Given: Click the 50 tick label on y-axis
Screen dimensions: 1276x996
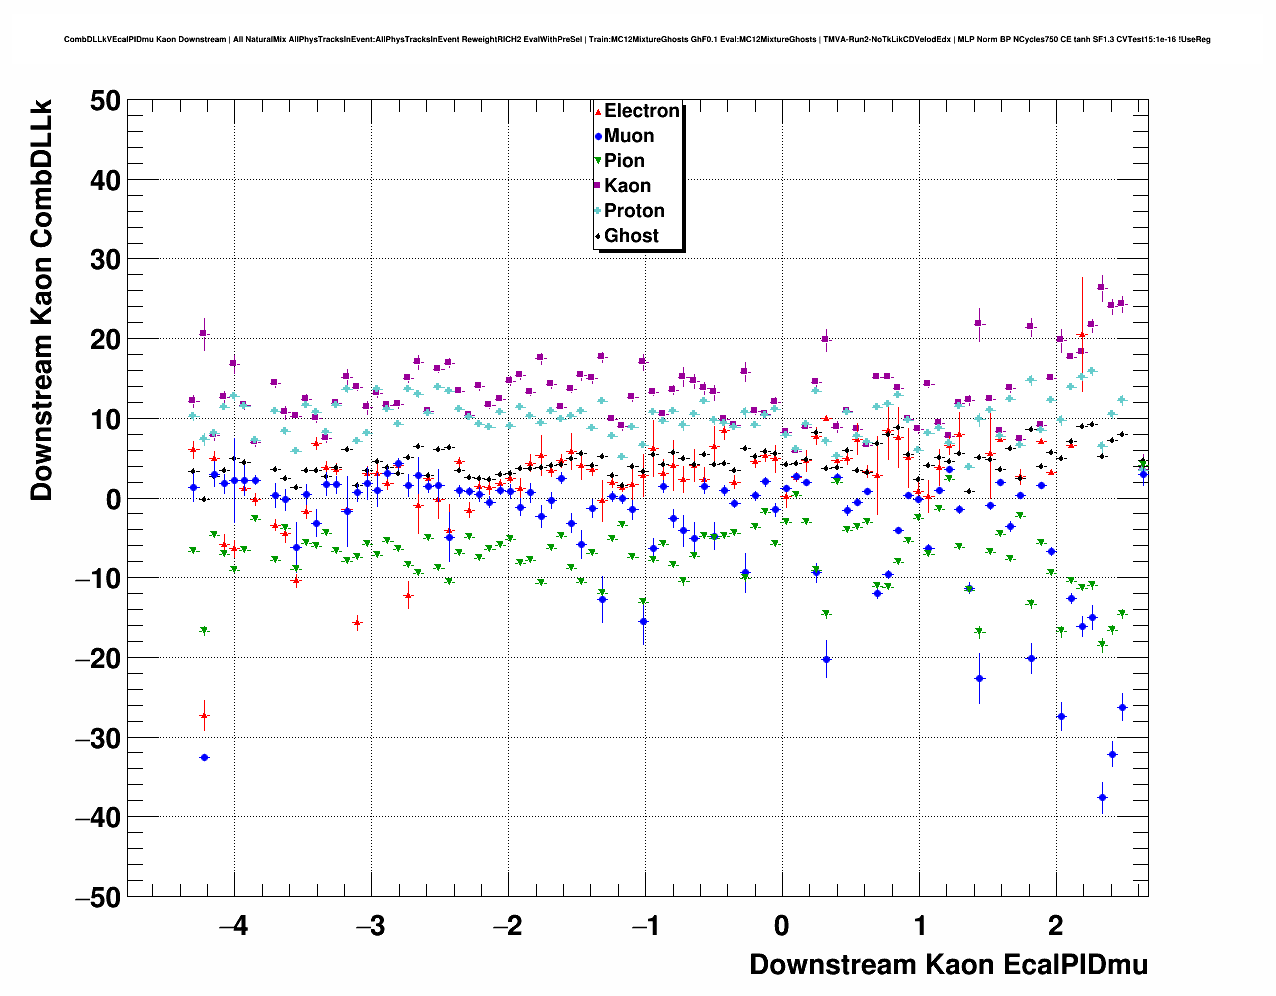Looking at the screenshot, I should click(x=105, y=100).
